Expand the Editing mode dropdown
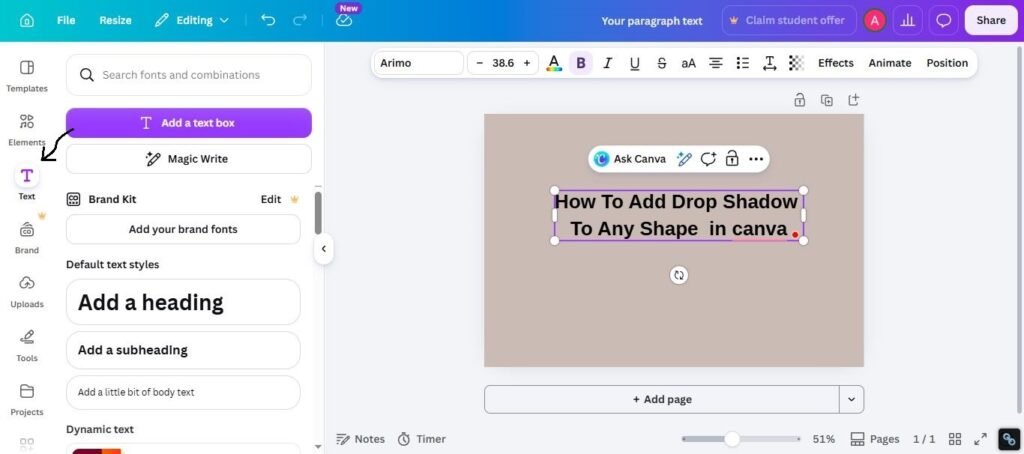This screenshot has width=1024, height=454. (192, 20)
